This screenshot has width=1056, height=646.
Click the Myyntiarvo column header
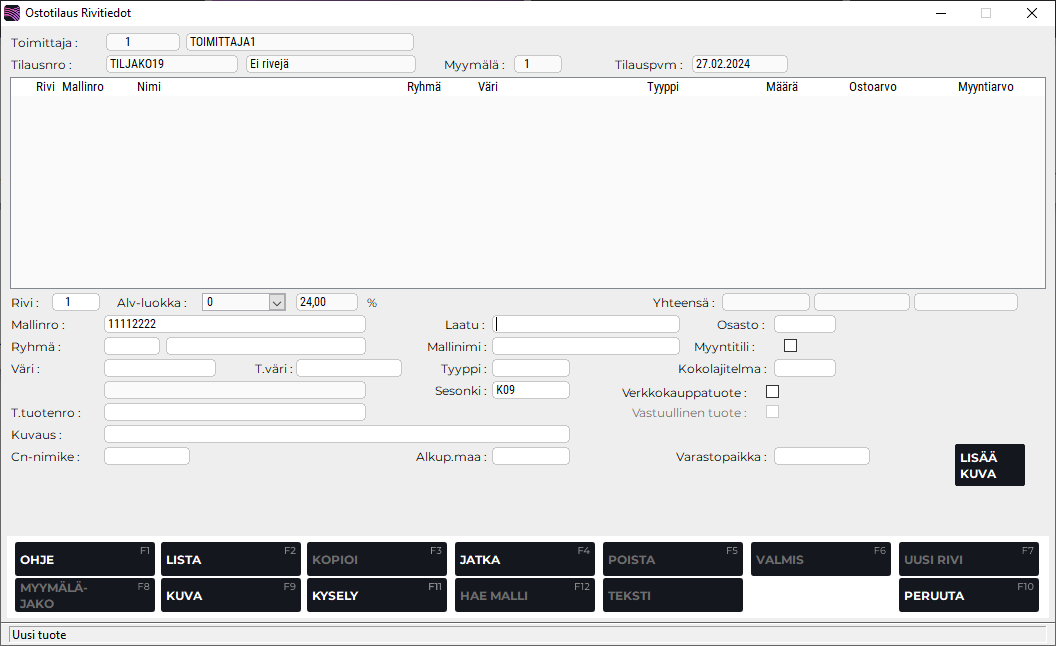[985, 87]
